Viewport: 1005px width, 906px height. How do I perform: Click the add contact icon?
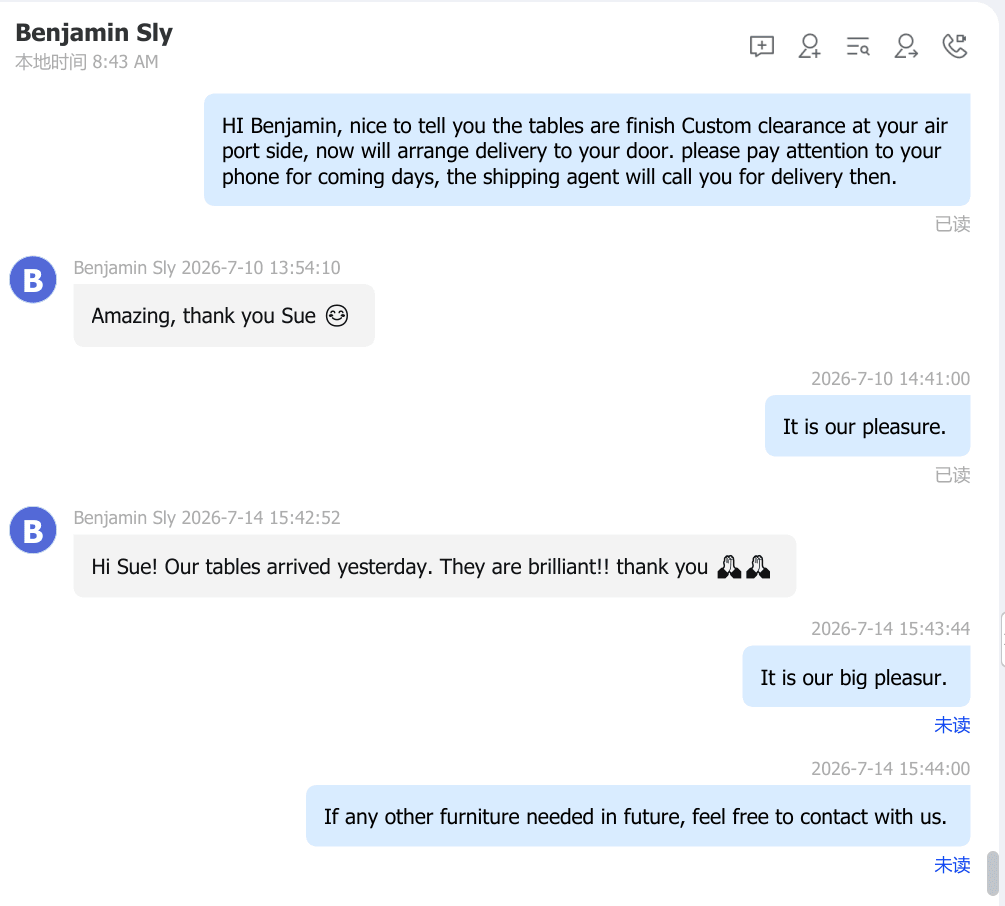pos(810,46)
